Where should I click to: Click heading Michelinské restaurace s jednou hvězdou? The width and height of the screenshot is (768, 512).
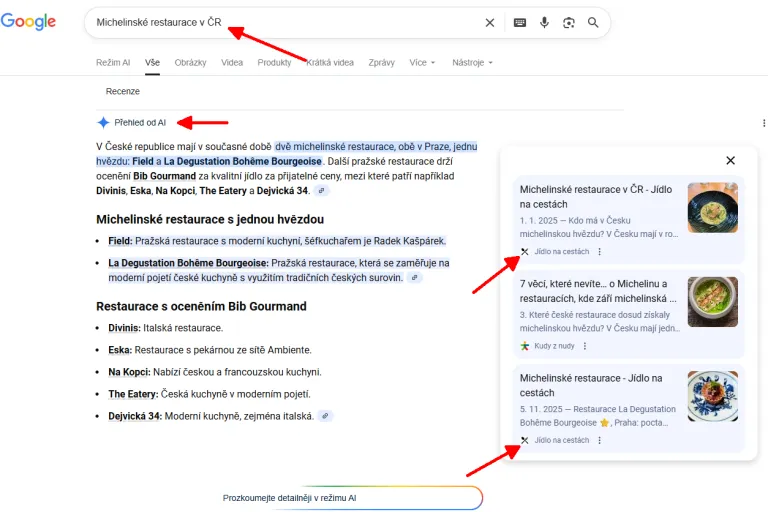point(210,219)
